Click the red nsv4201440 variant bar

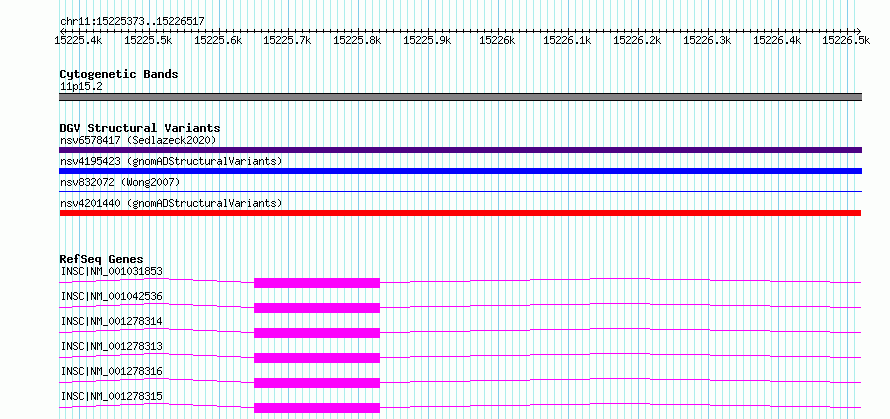point(460,213)
